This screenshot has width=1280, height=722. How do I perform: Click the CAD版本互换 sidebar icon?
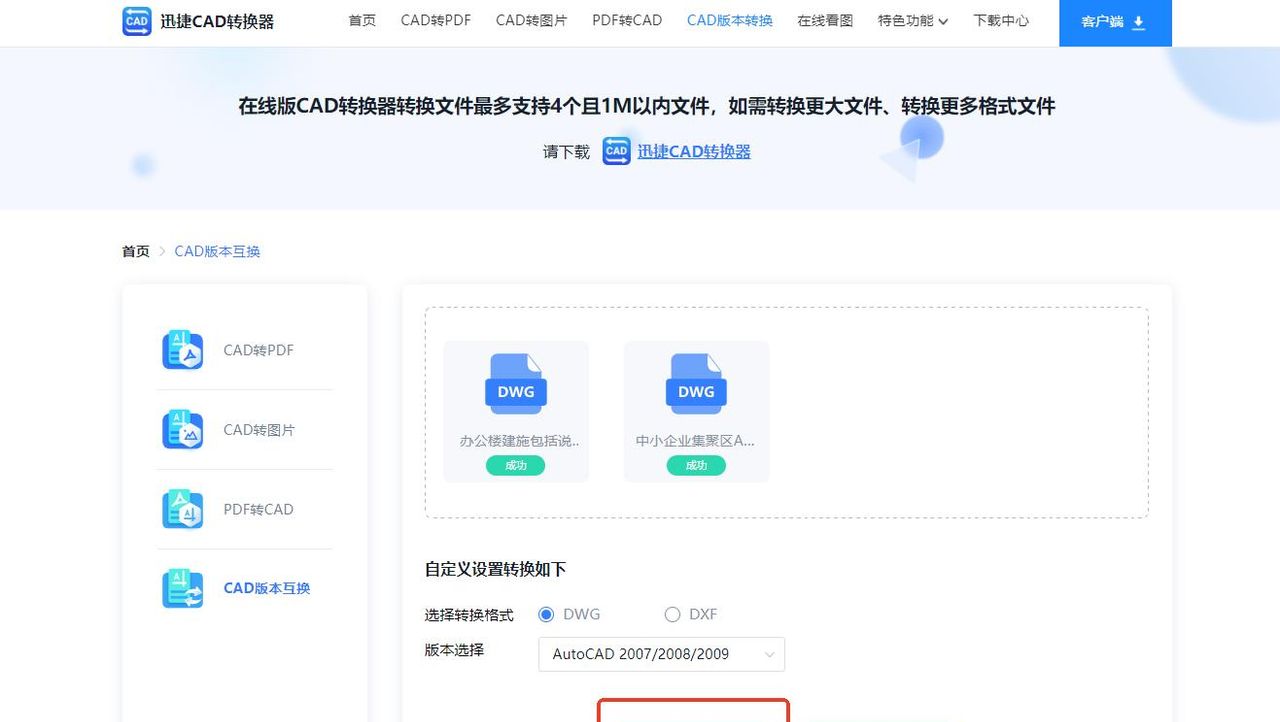(182, 589)
